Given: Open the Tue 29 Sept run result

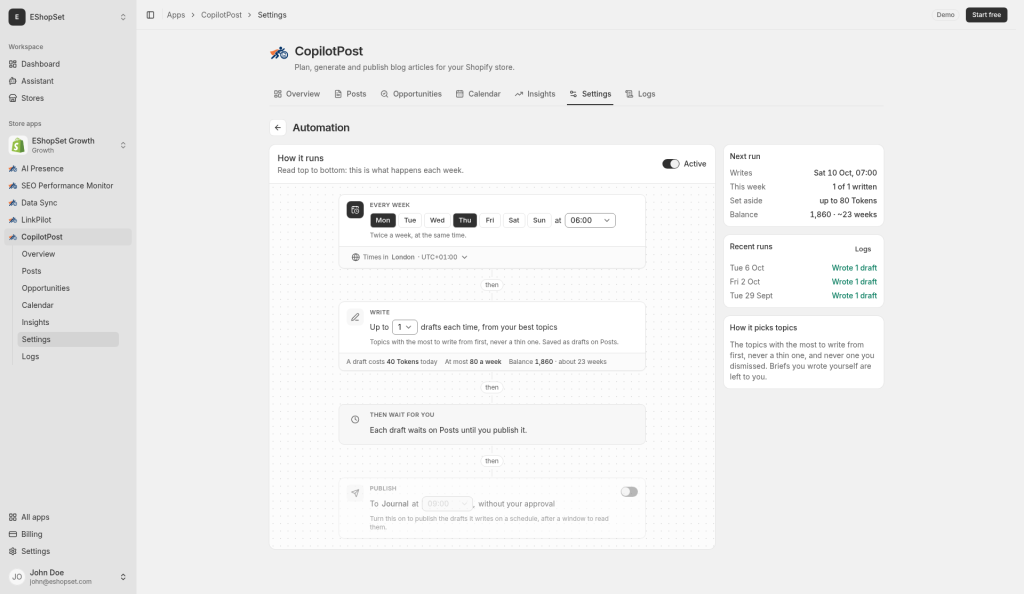Looking at the screenshot, I should [x=854, y=296].
